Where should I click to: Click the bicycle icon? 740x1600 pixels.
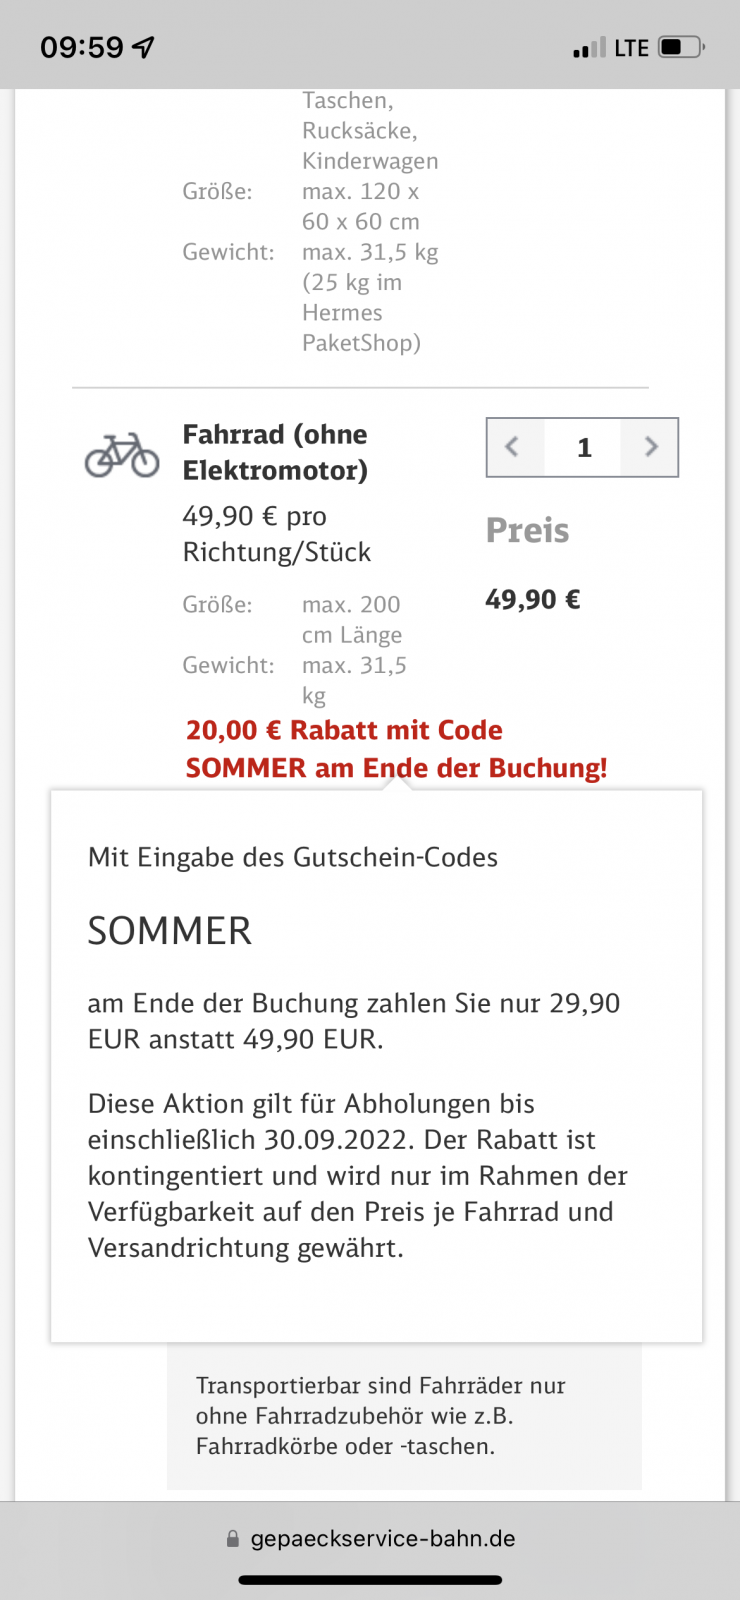[122, 454]
